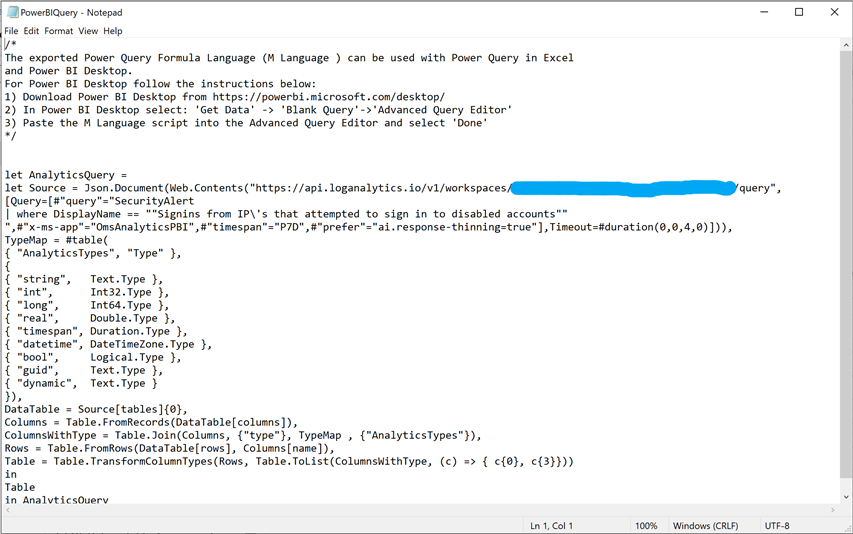Minimize the Notepad window
This screenshot has height=534, width=853.
[764, 12]
